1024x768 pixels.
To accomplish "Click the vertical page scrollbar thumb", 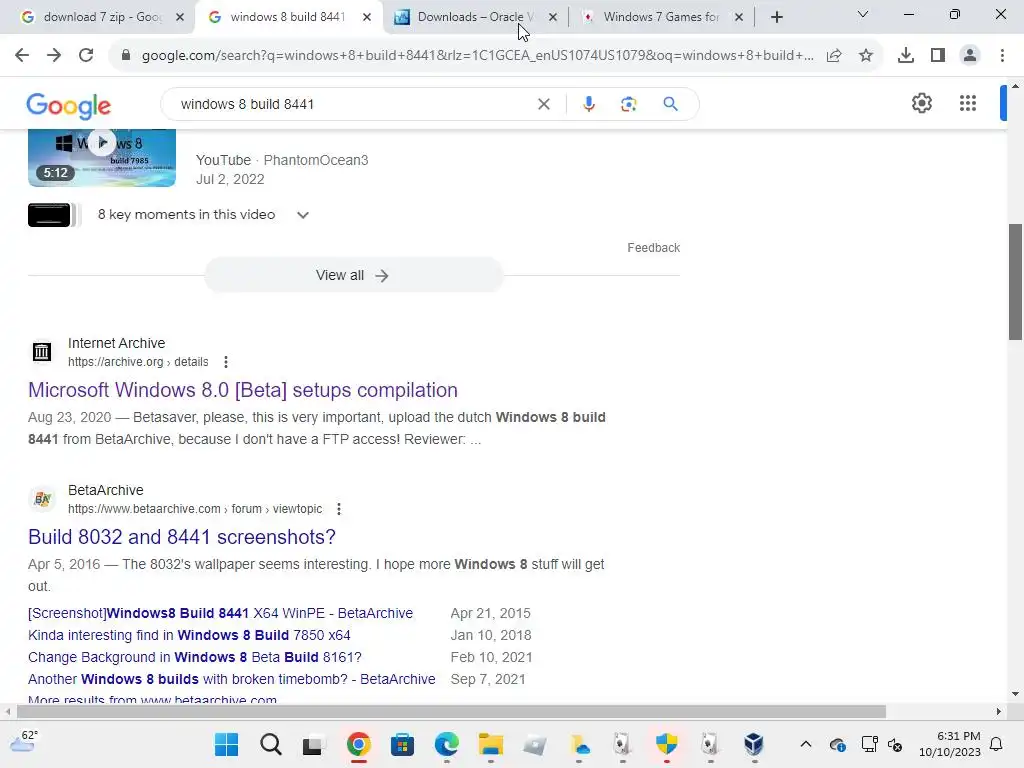I will pos(1015,282).
